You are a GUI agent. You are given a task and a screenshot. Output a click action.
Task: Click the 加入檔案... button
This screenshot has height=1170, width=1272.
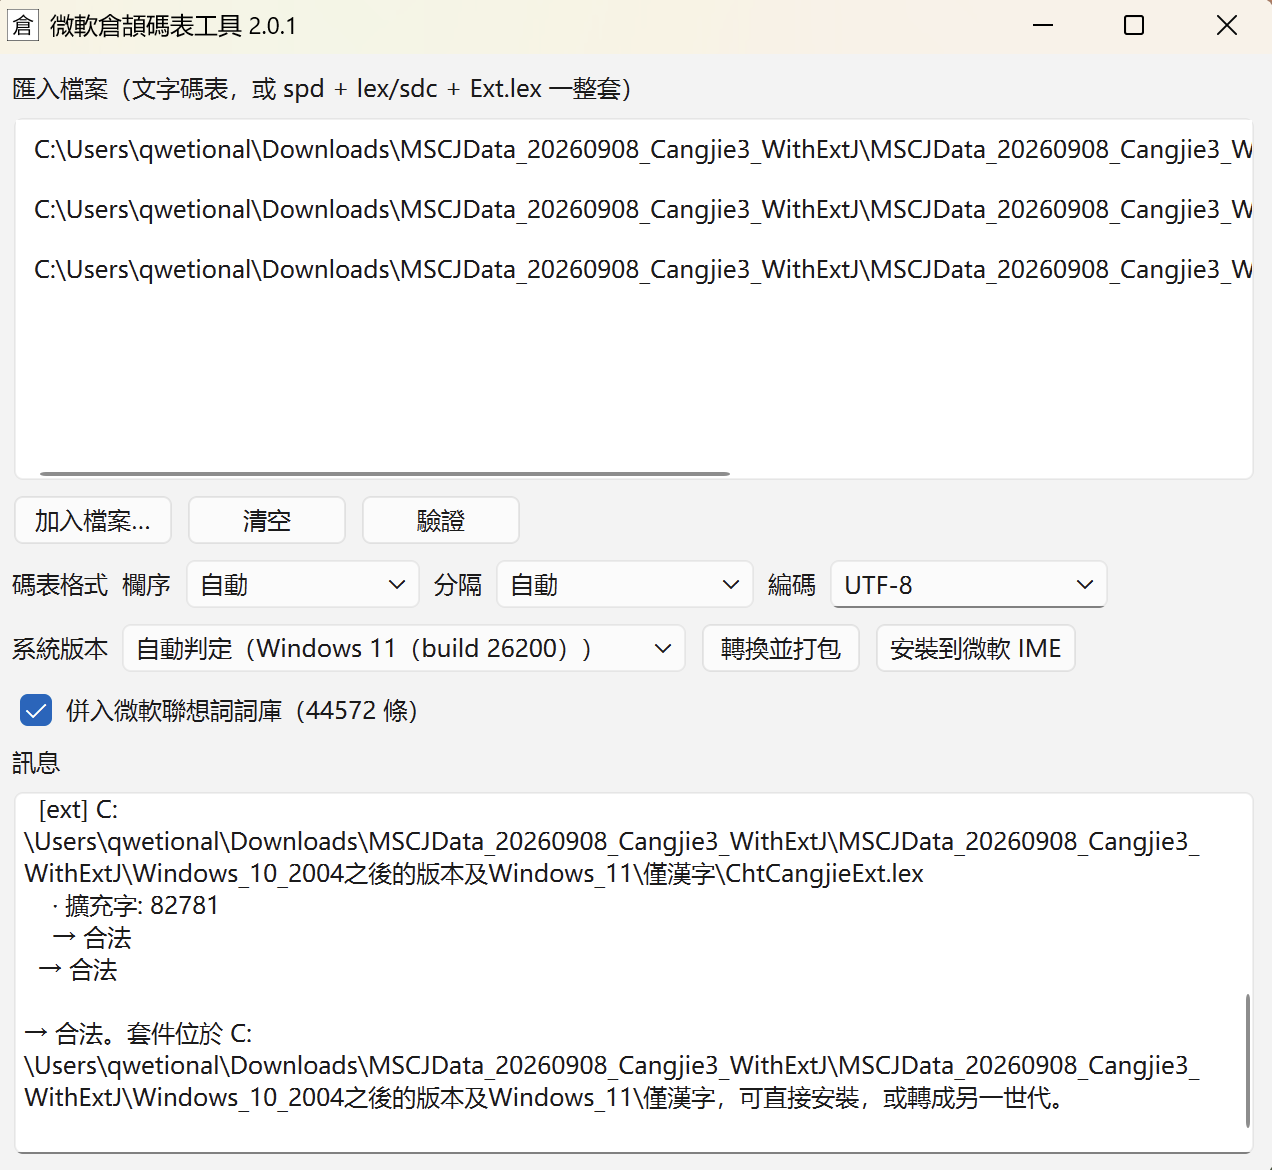click(93, 520)
